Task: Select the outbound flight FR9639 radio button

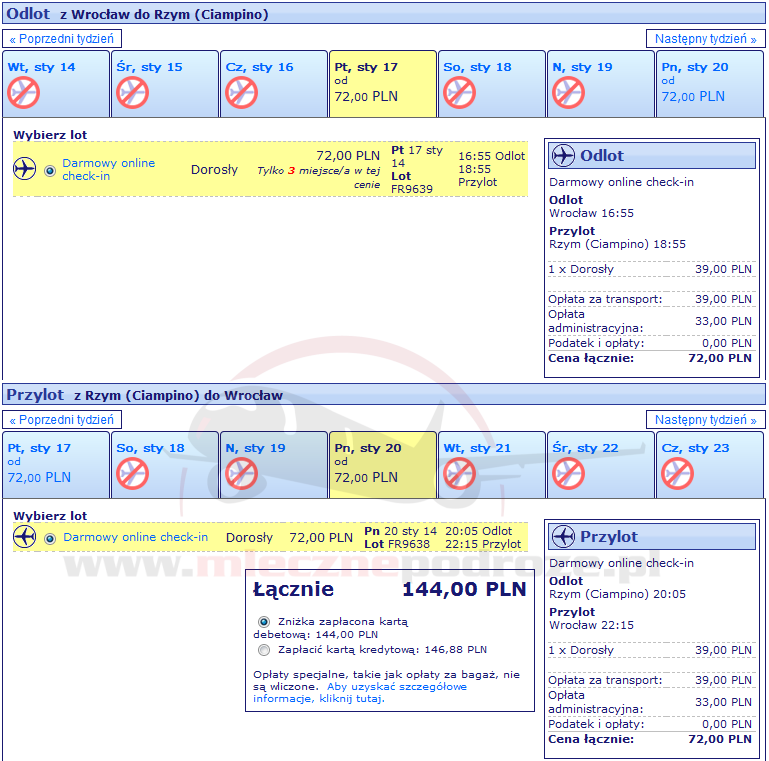Action: 50,170
